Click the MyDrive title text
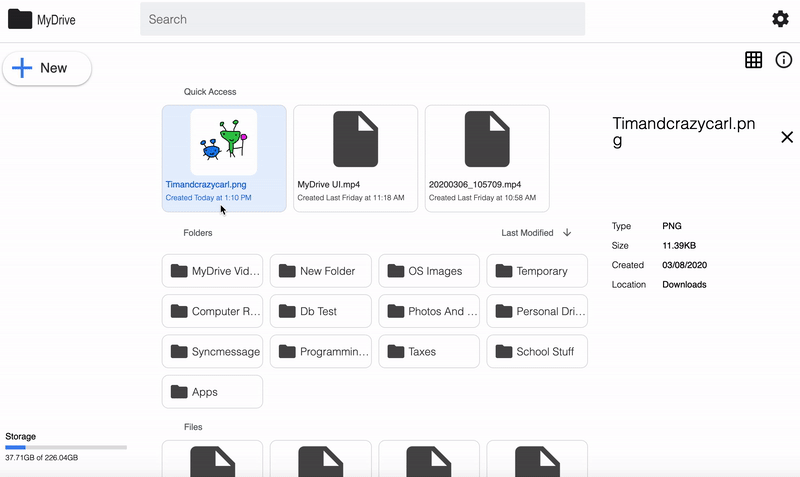Image resolution: width=800 pixels, height=477 pixels. [56, 20]
